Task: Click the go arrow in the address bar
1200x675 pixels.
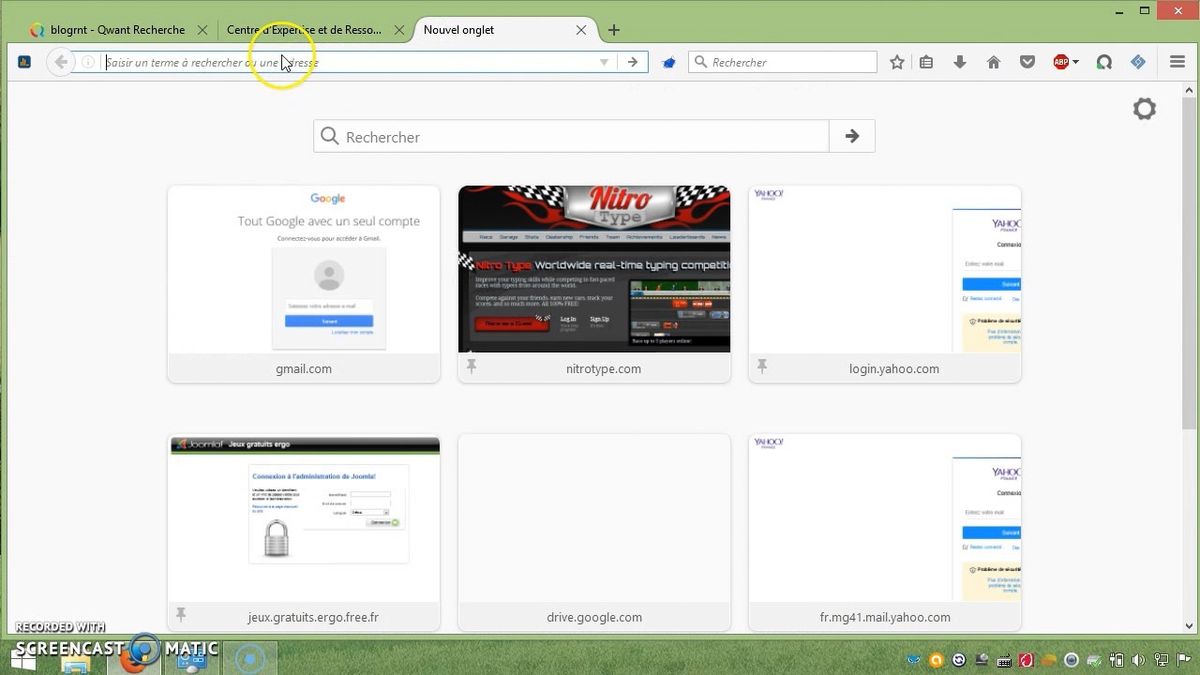Action: pos(632,62)
